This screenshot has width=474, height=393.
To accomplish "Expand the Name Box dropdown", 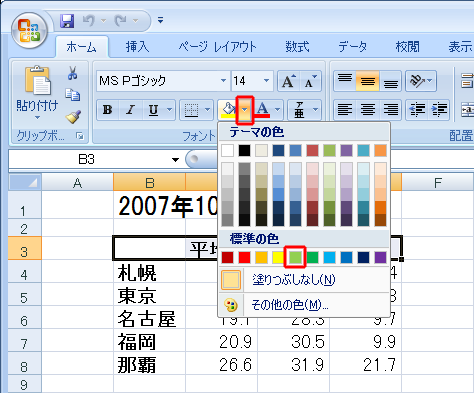I will 175,160.
